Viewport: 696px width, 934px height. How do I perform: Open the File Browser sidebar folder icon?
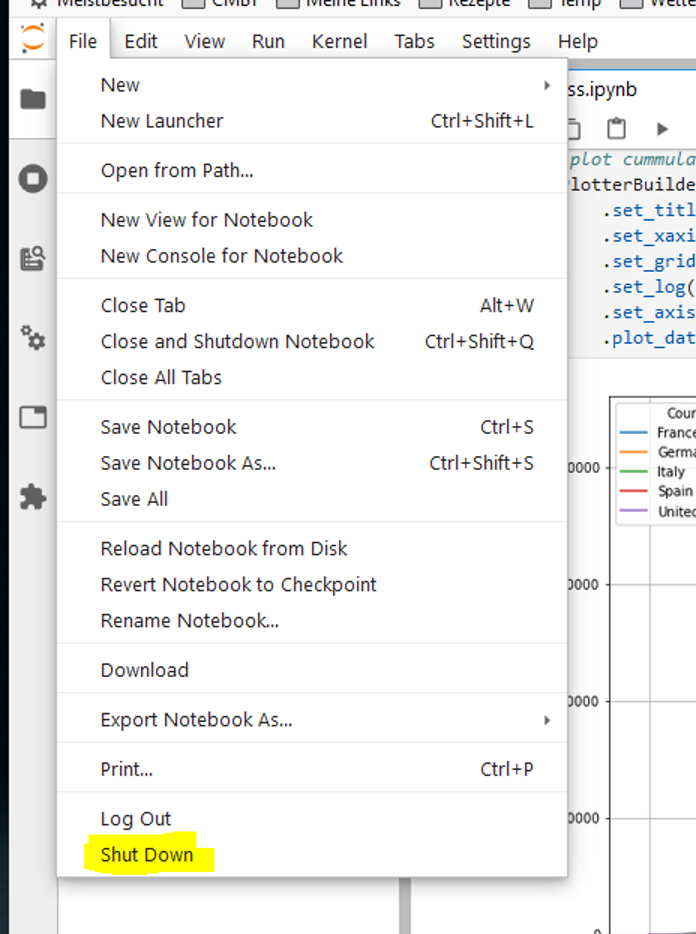[x=33, y=99]
